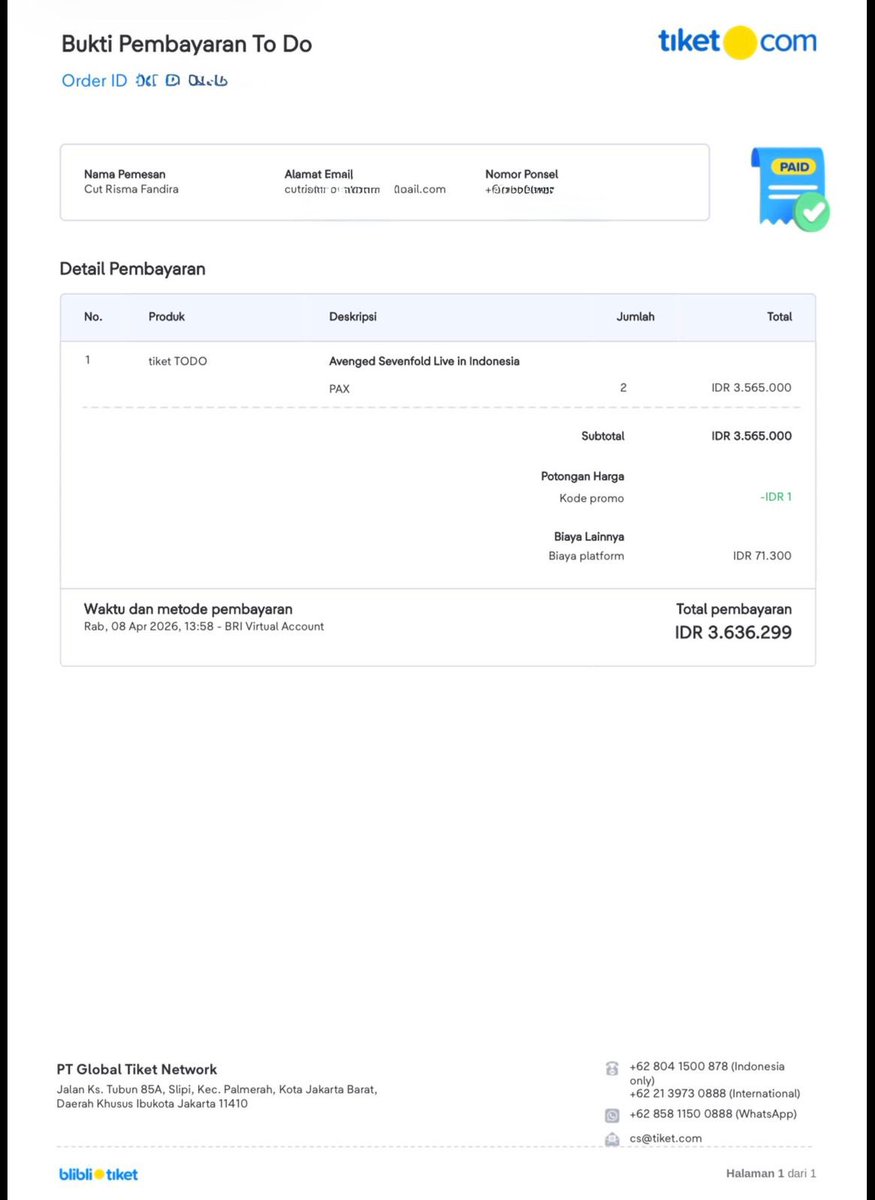875x1200 pixels.
Task: Click the 'Nomor Ponsel' label
Action: [x=522, y=174]
